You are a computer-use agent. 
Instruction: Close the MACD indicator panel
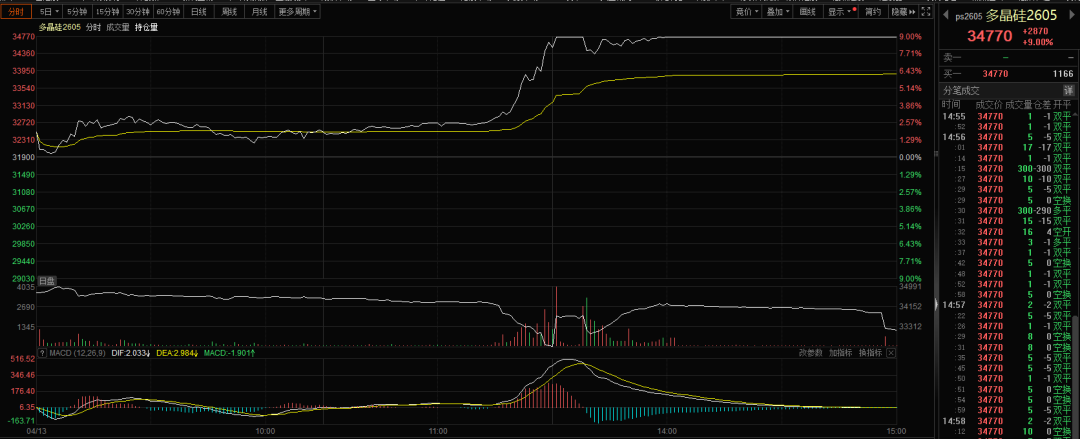(x=891, y=352)
